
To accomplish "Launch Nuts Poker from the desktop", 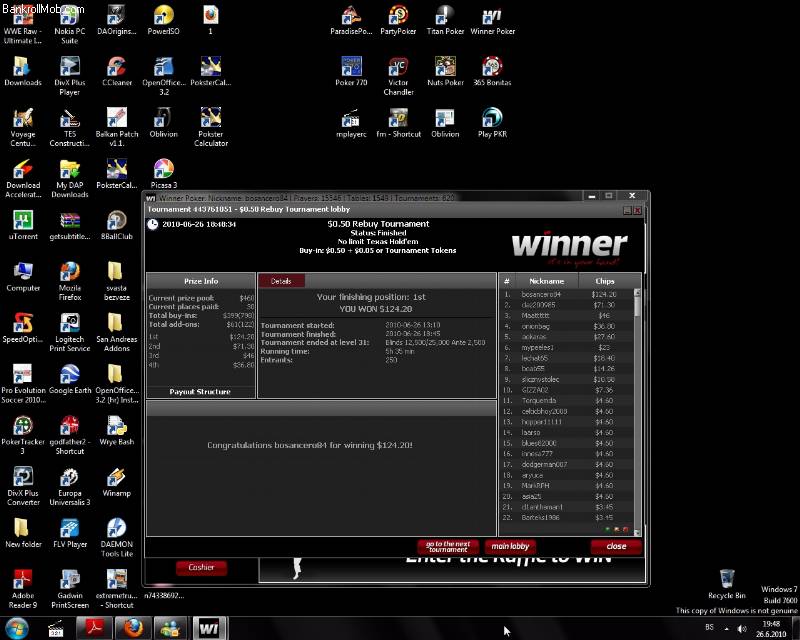I will pos(445,72).
